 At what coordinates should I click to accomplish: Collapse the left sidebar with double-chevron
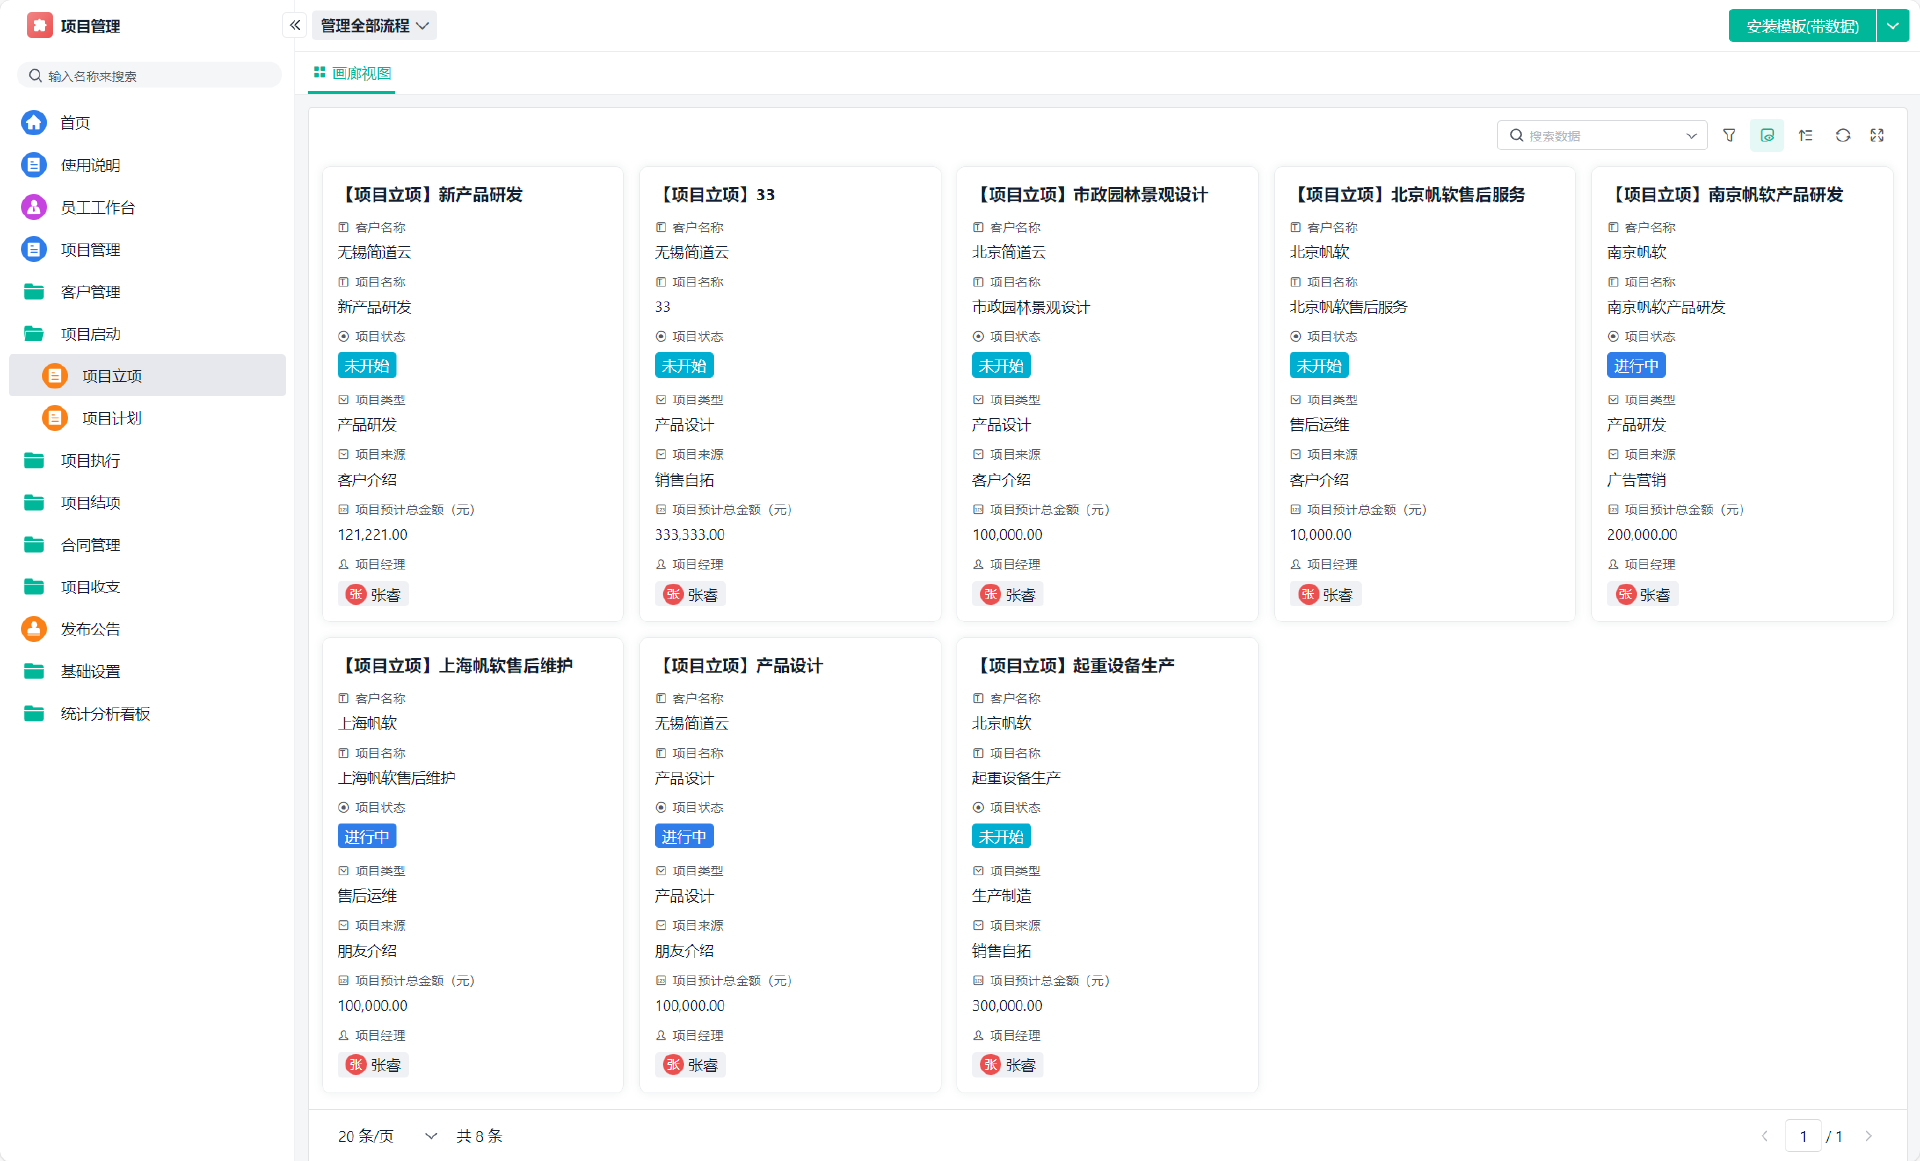pyautogui.click(x=295, y=25)
